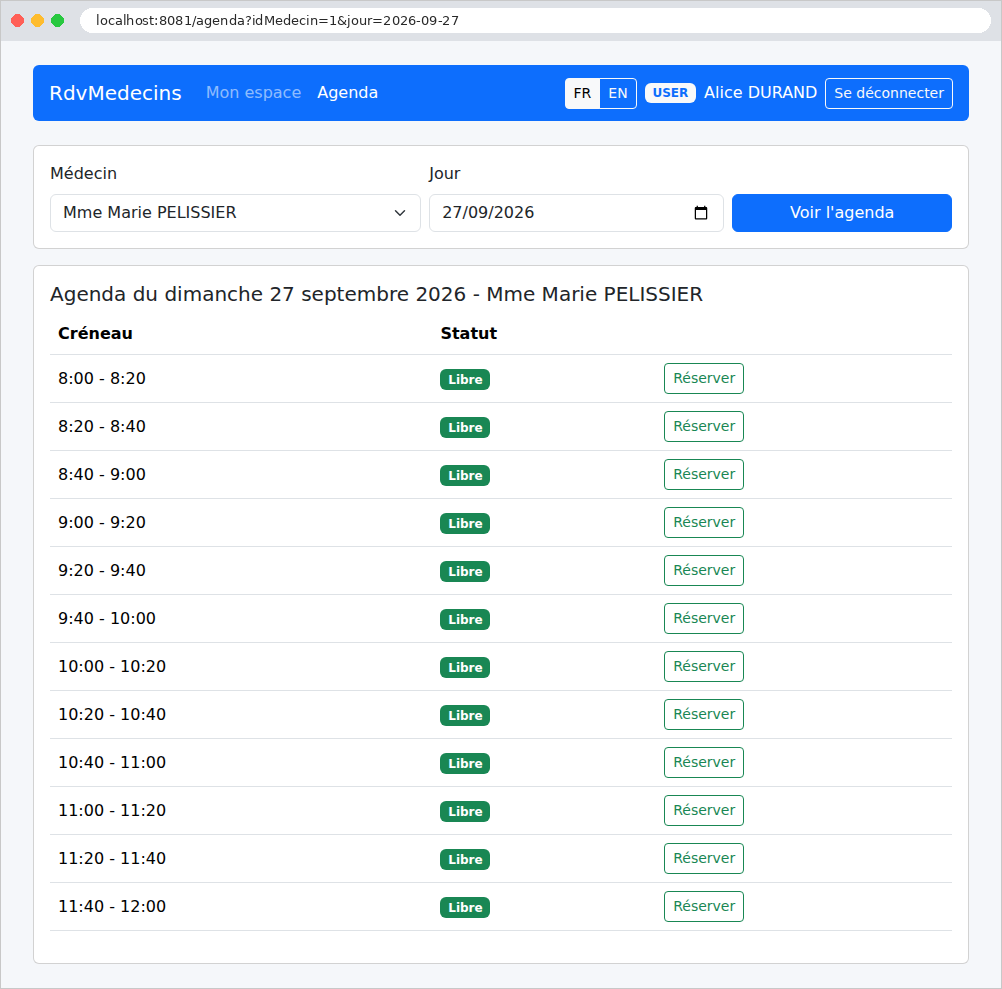This screenshot has width=1002, height=989.
Task: Open the Médecin dropdown
Action: tap(235, 213)
